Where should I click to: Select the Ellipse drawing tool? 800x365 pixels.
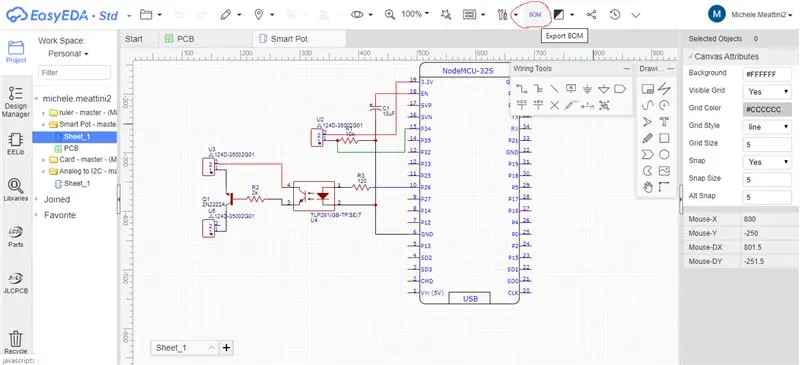coord(664,154)
